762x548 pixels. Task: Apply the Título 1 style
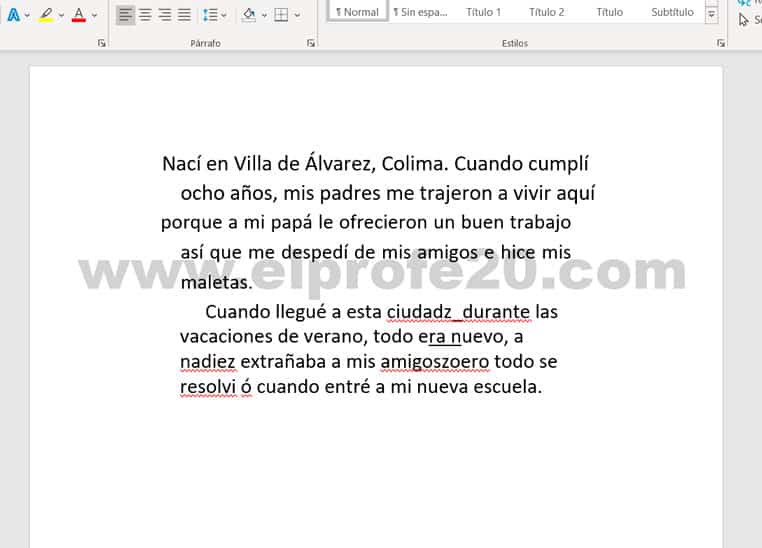[484, 12]
